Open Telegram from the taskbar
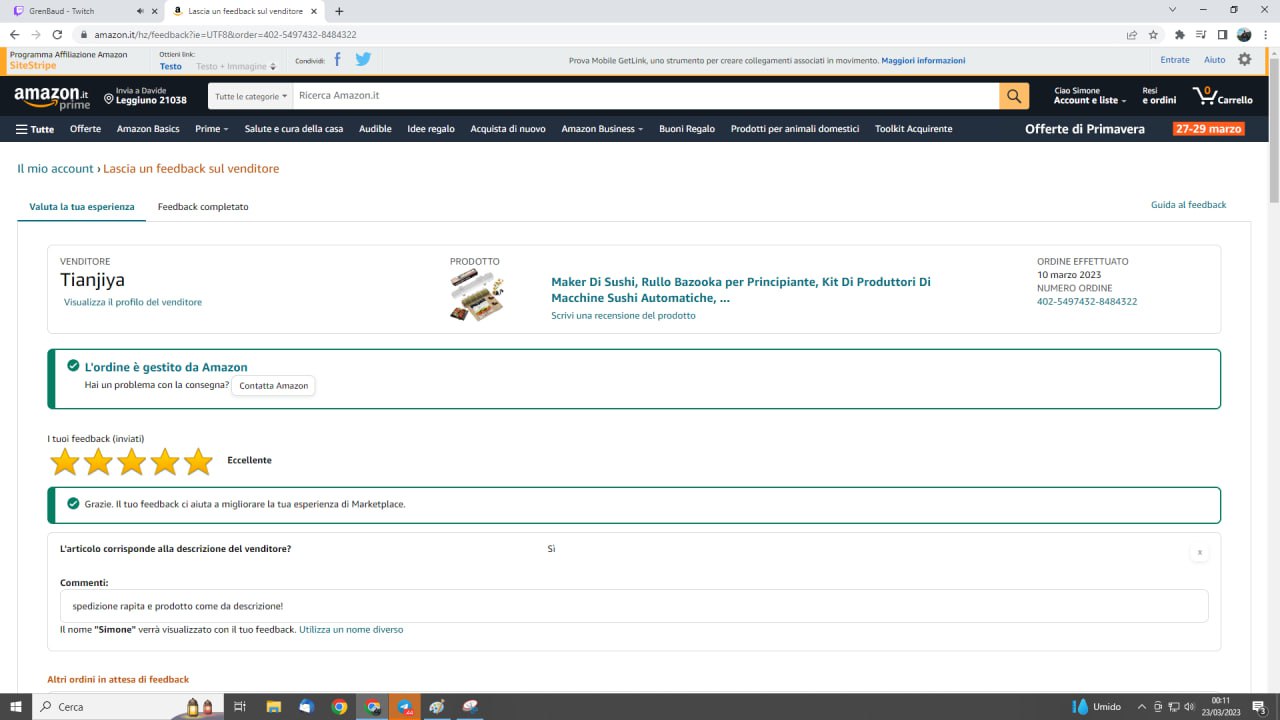Screen dimensions: 1280x720 pos(404,707)
